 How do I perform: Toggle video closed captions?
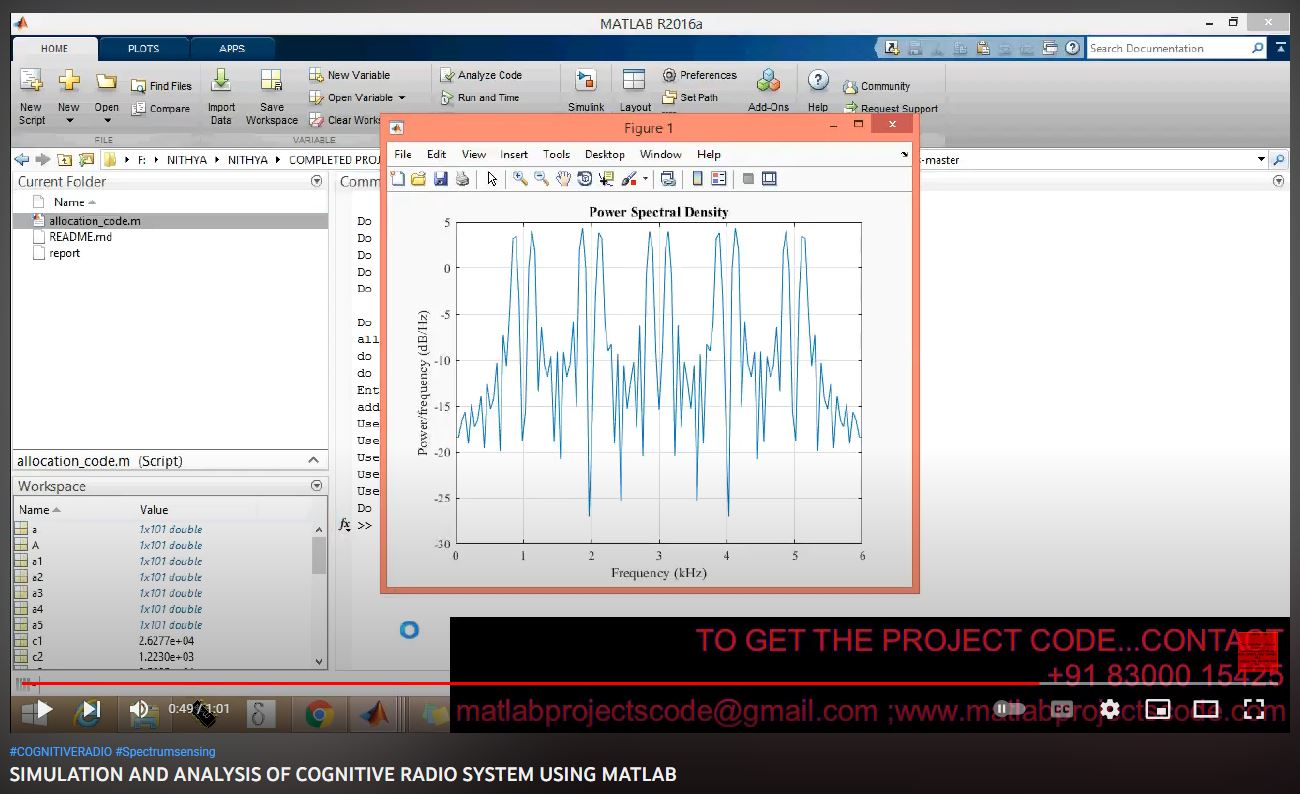point(1061,709)
